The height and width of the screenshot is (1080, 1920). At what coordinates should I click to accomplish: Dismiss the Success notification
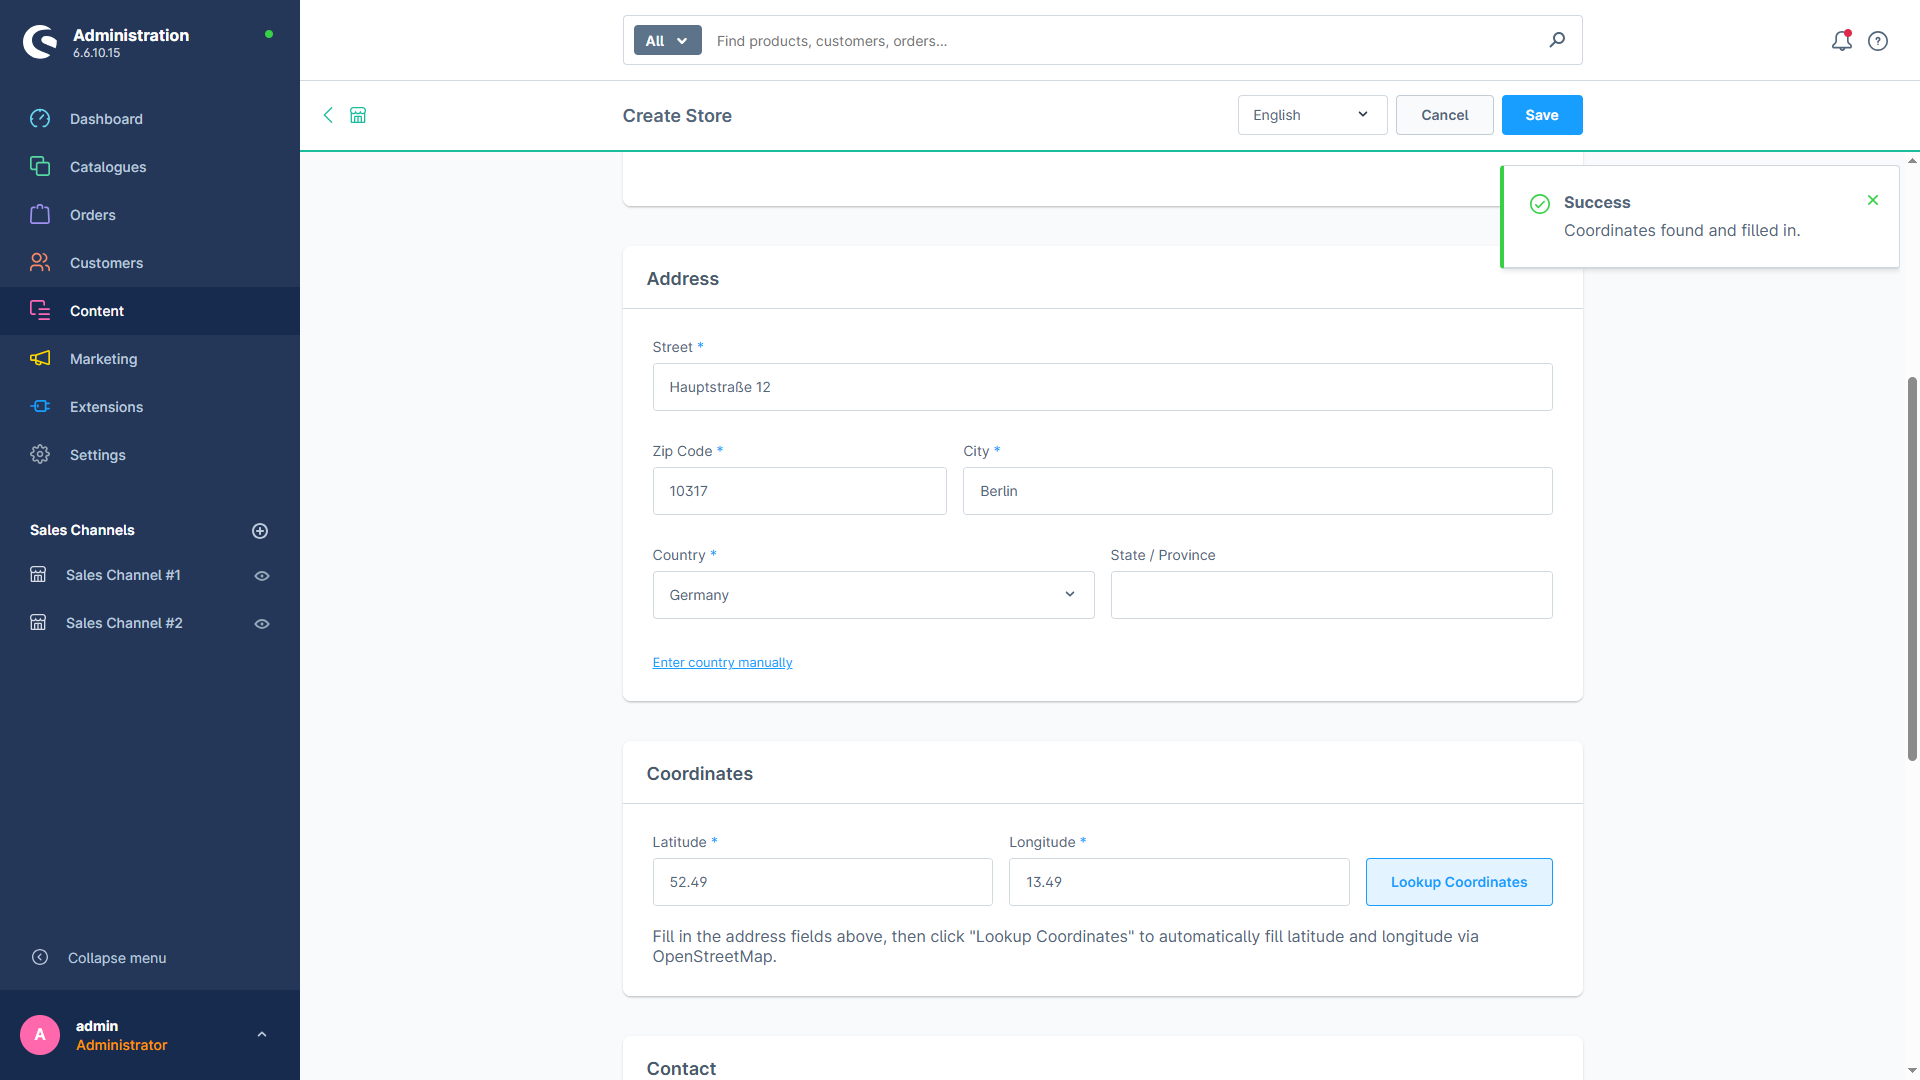1873,200
